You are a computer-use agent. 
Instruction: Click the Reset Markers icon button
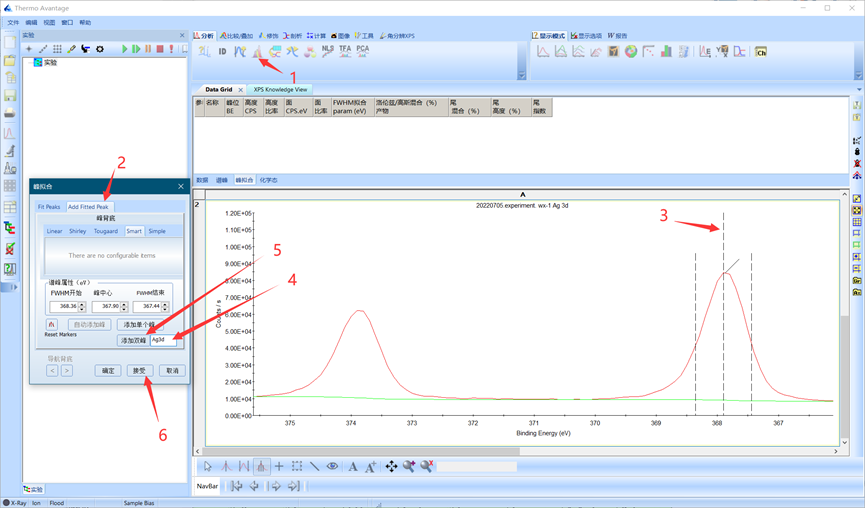52,324
